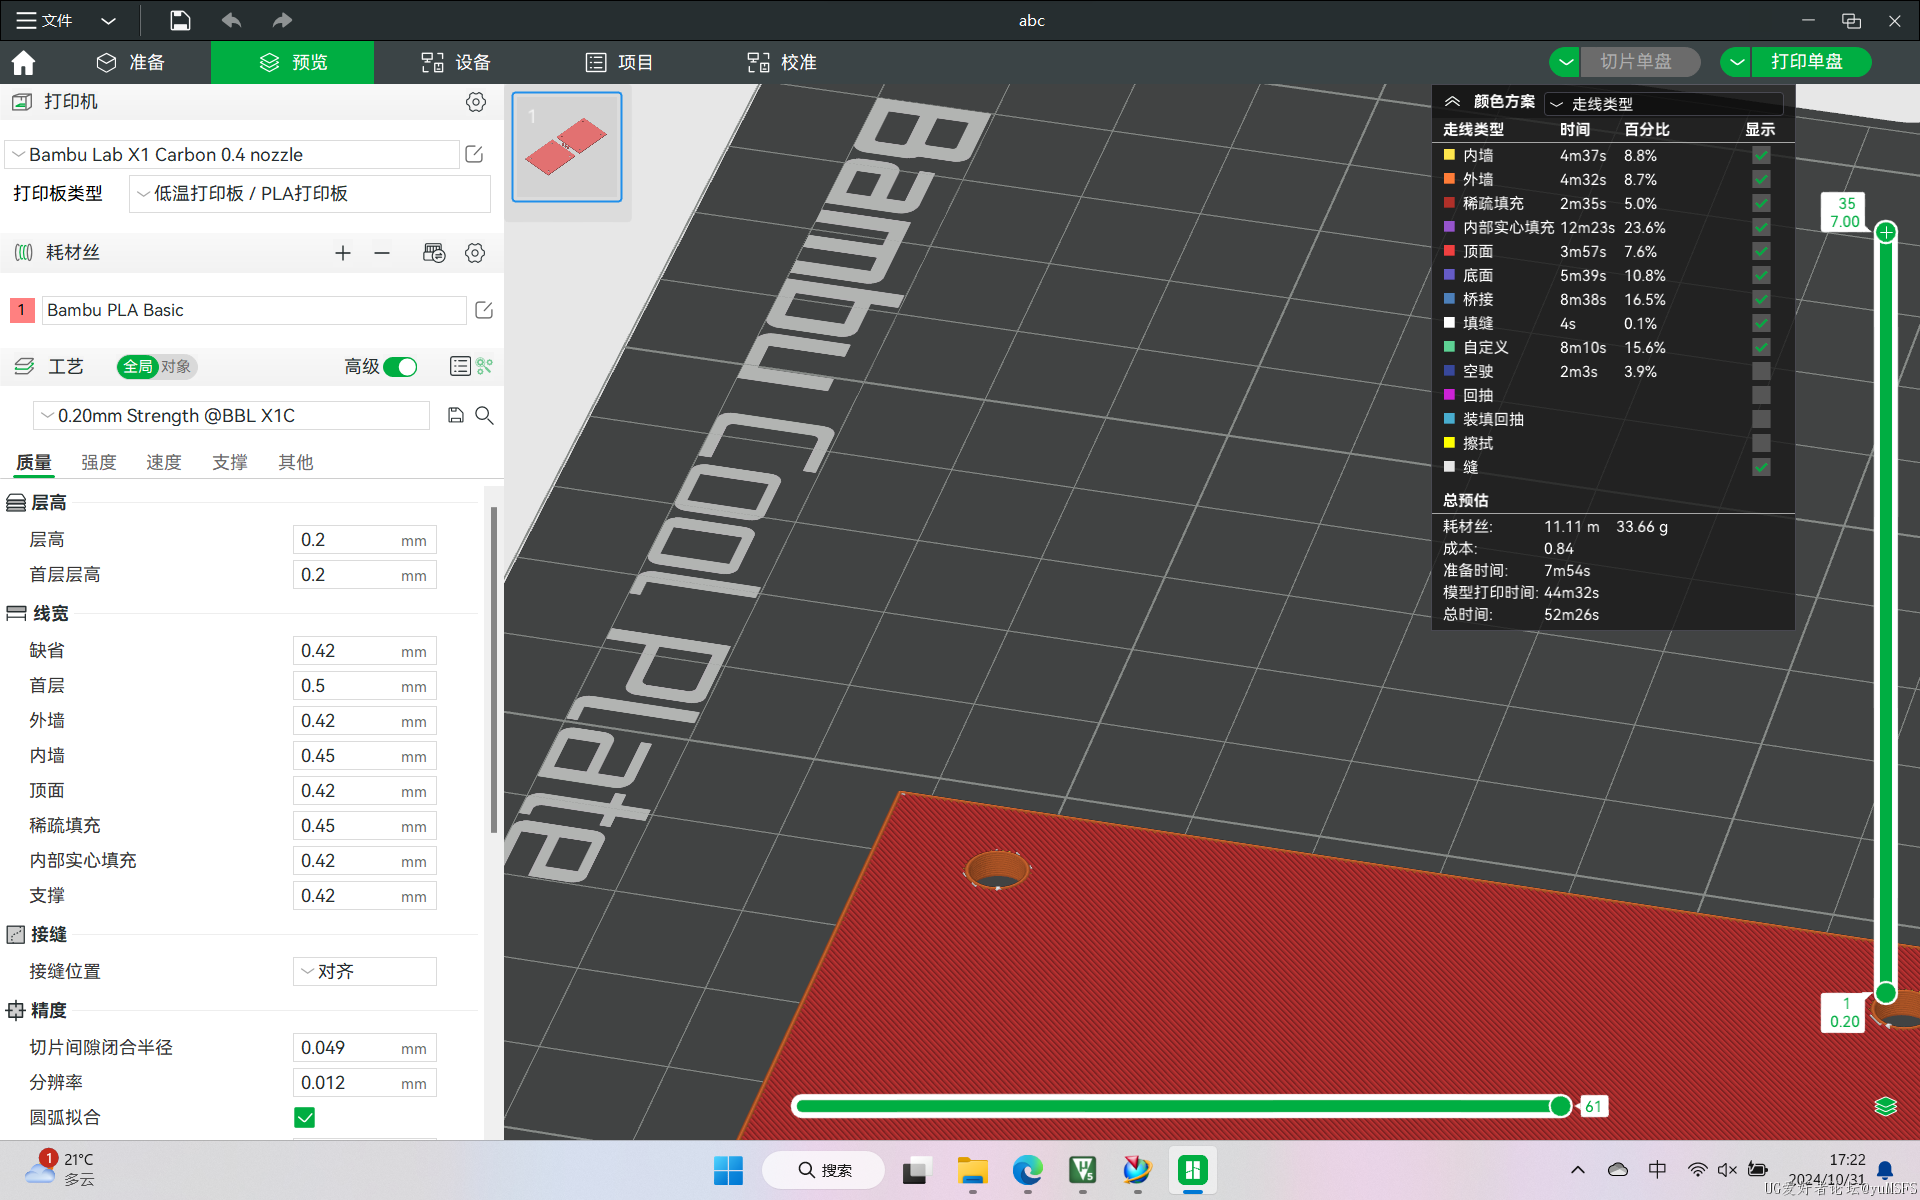Open the Speed (速度) settings tab
The width and height of the screenshot is (1920, 1200).
[164, 462]
